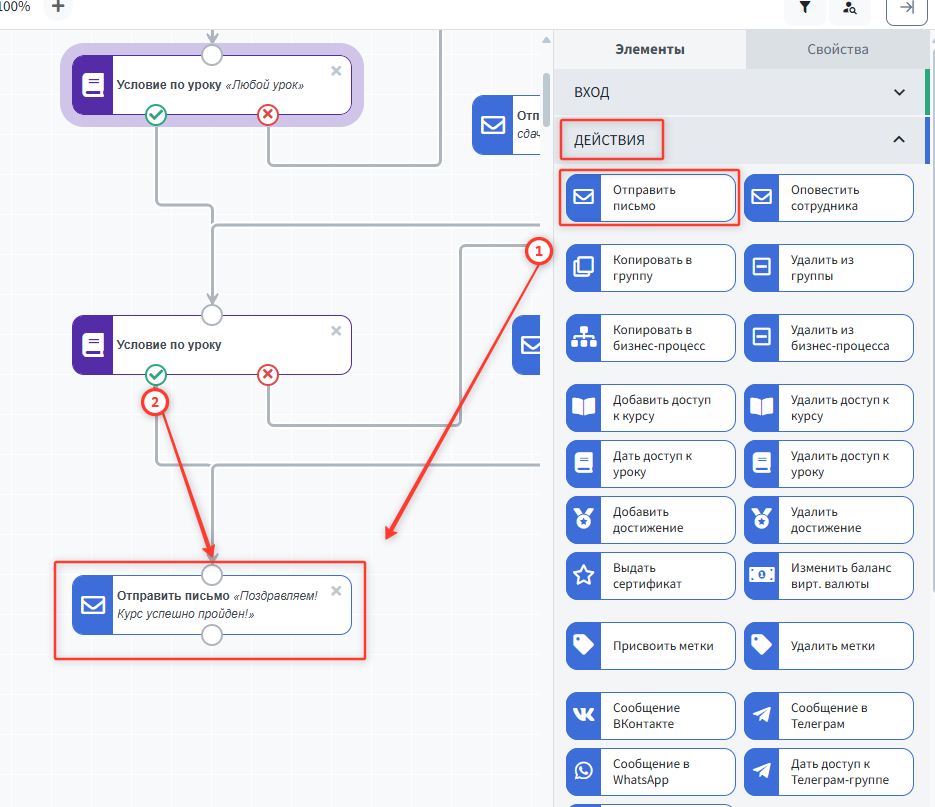Click red cross output of 'Любой урок' condition
Viewport: 935px width, 807px height.
click(x=268, y=115)
